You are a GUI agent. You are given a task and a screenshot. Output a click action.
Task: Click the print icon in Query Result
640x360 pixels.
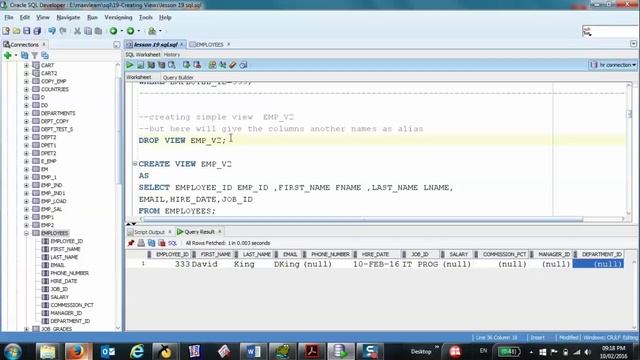[x=141, y=243]
